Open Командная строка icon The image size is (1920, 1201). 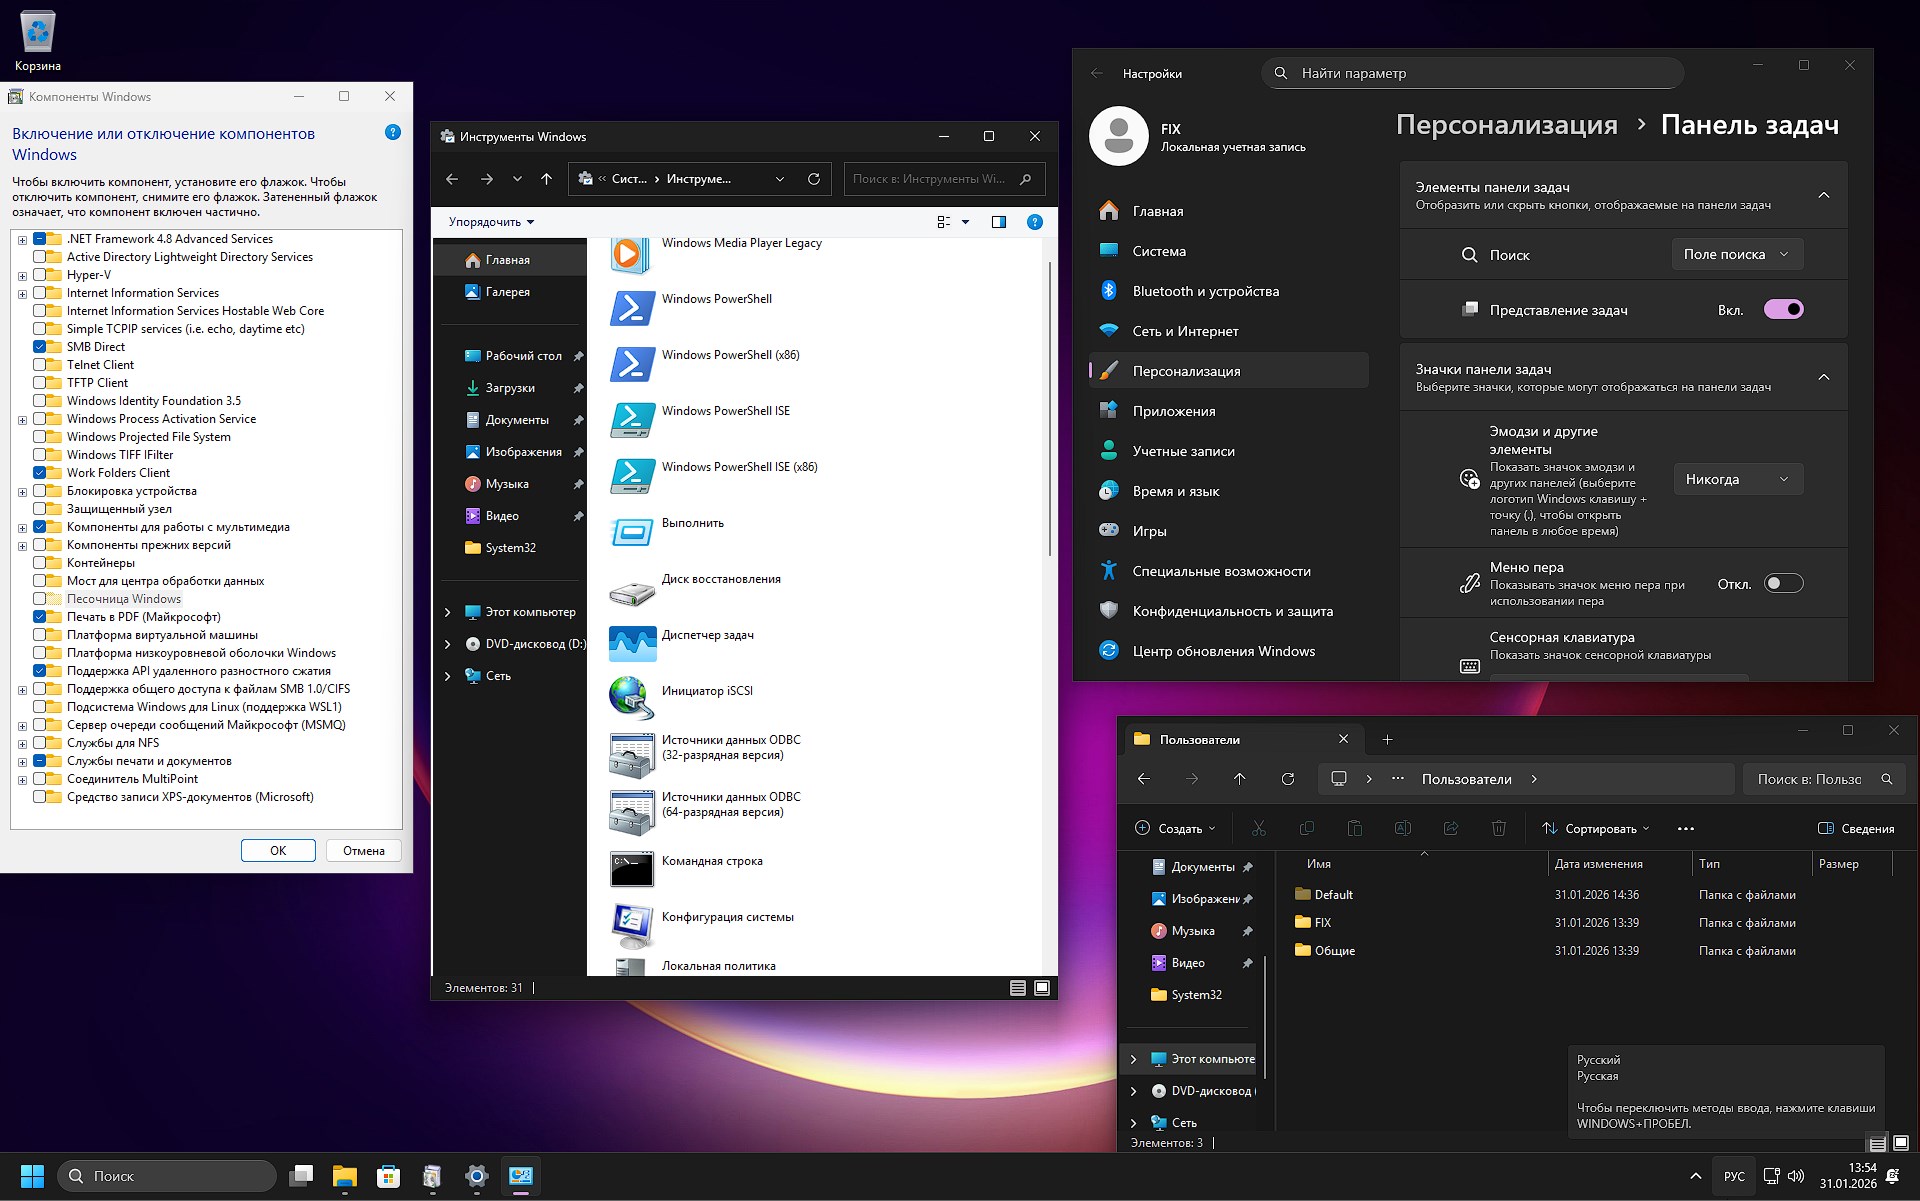pos(713,861)
